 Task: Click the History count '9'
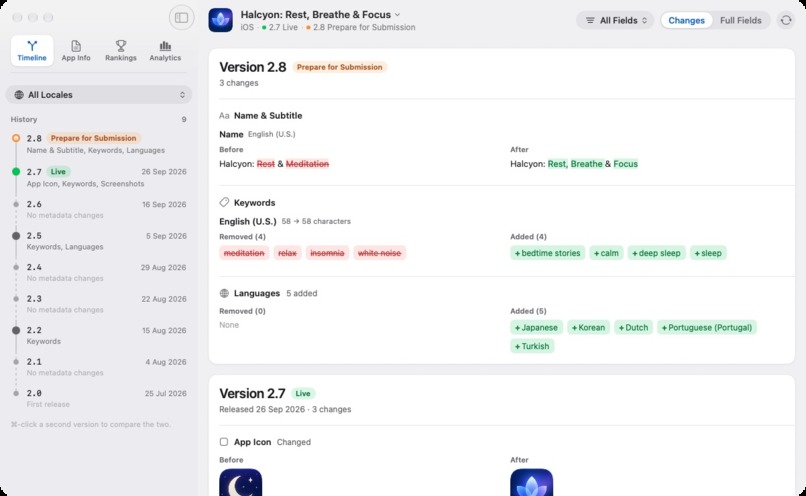tap(184, 119)
